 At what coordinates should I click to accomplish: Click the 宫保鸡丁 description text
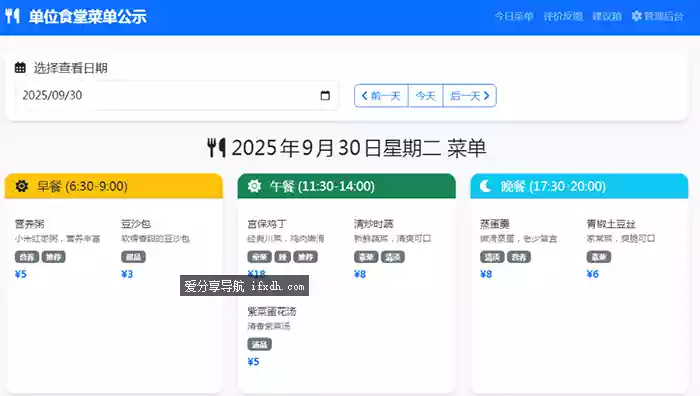pos(286,238)
